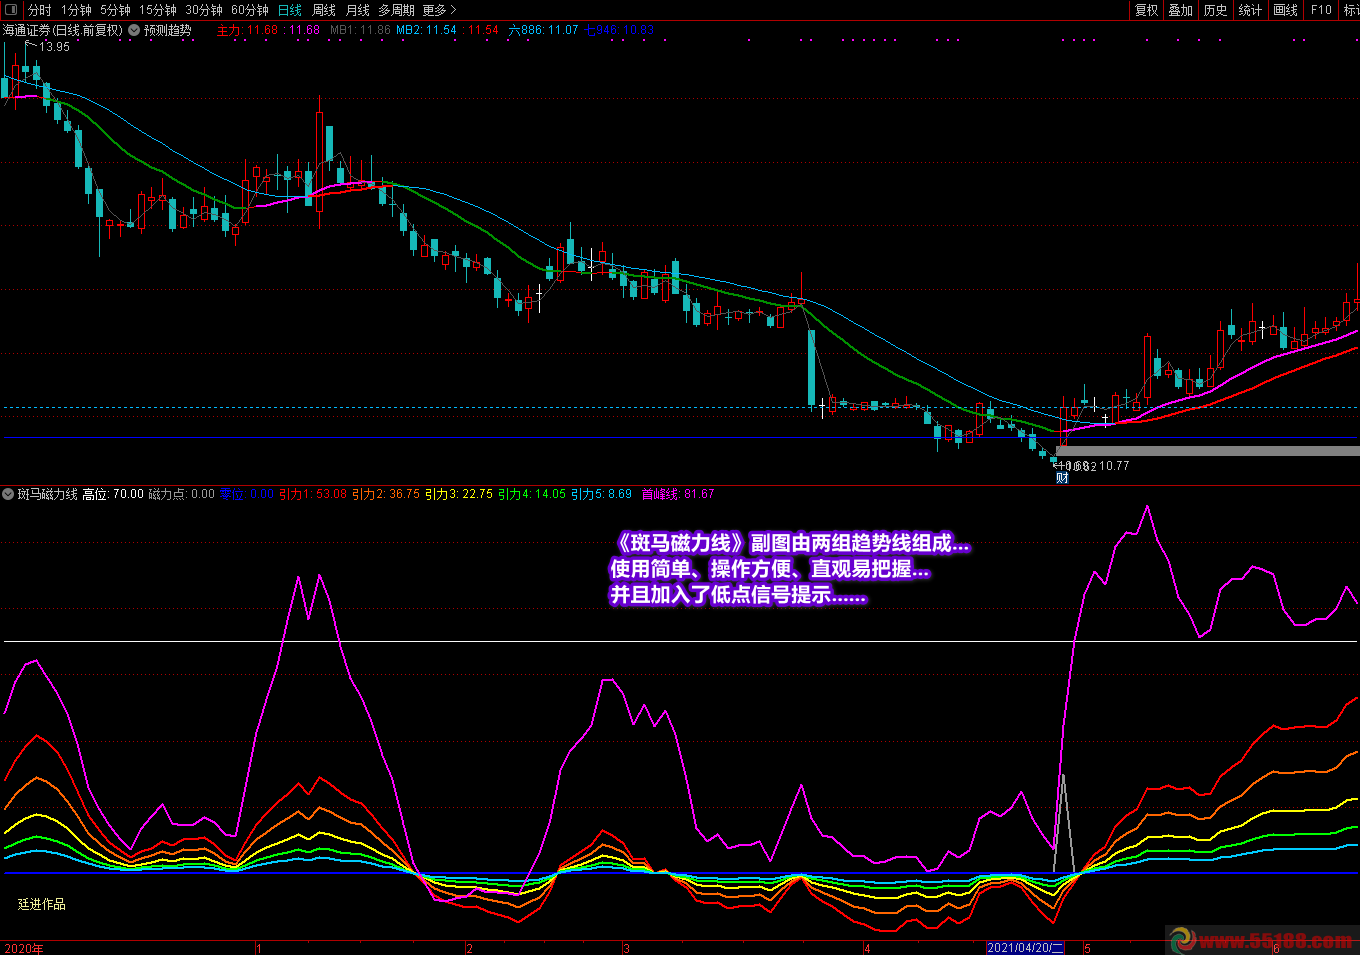Open the 历史 toolbar button
Viewport: 1360px width, 955px height.
tap(1215, 10)
